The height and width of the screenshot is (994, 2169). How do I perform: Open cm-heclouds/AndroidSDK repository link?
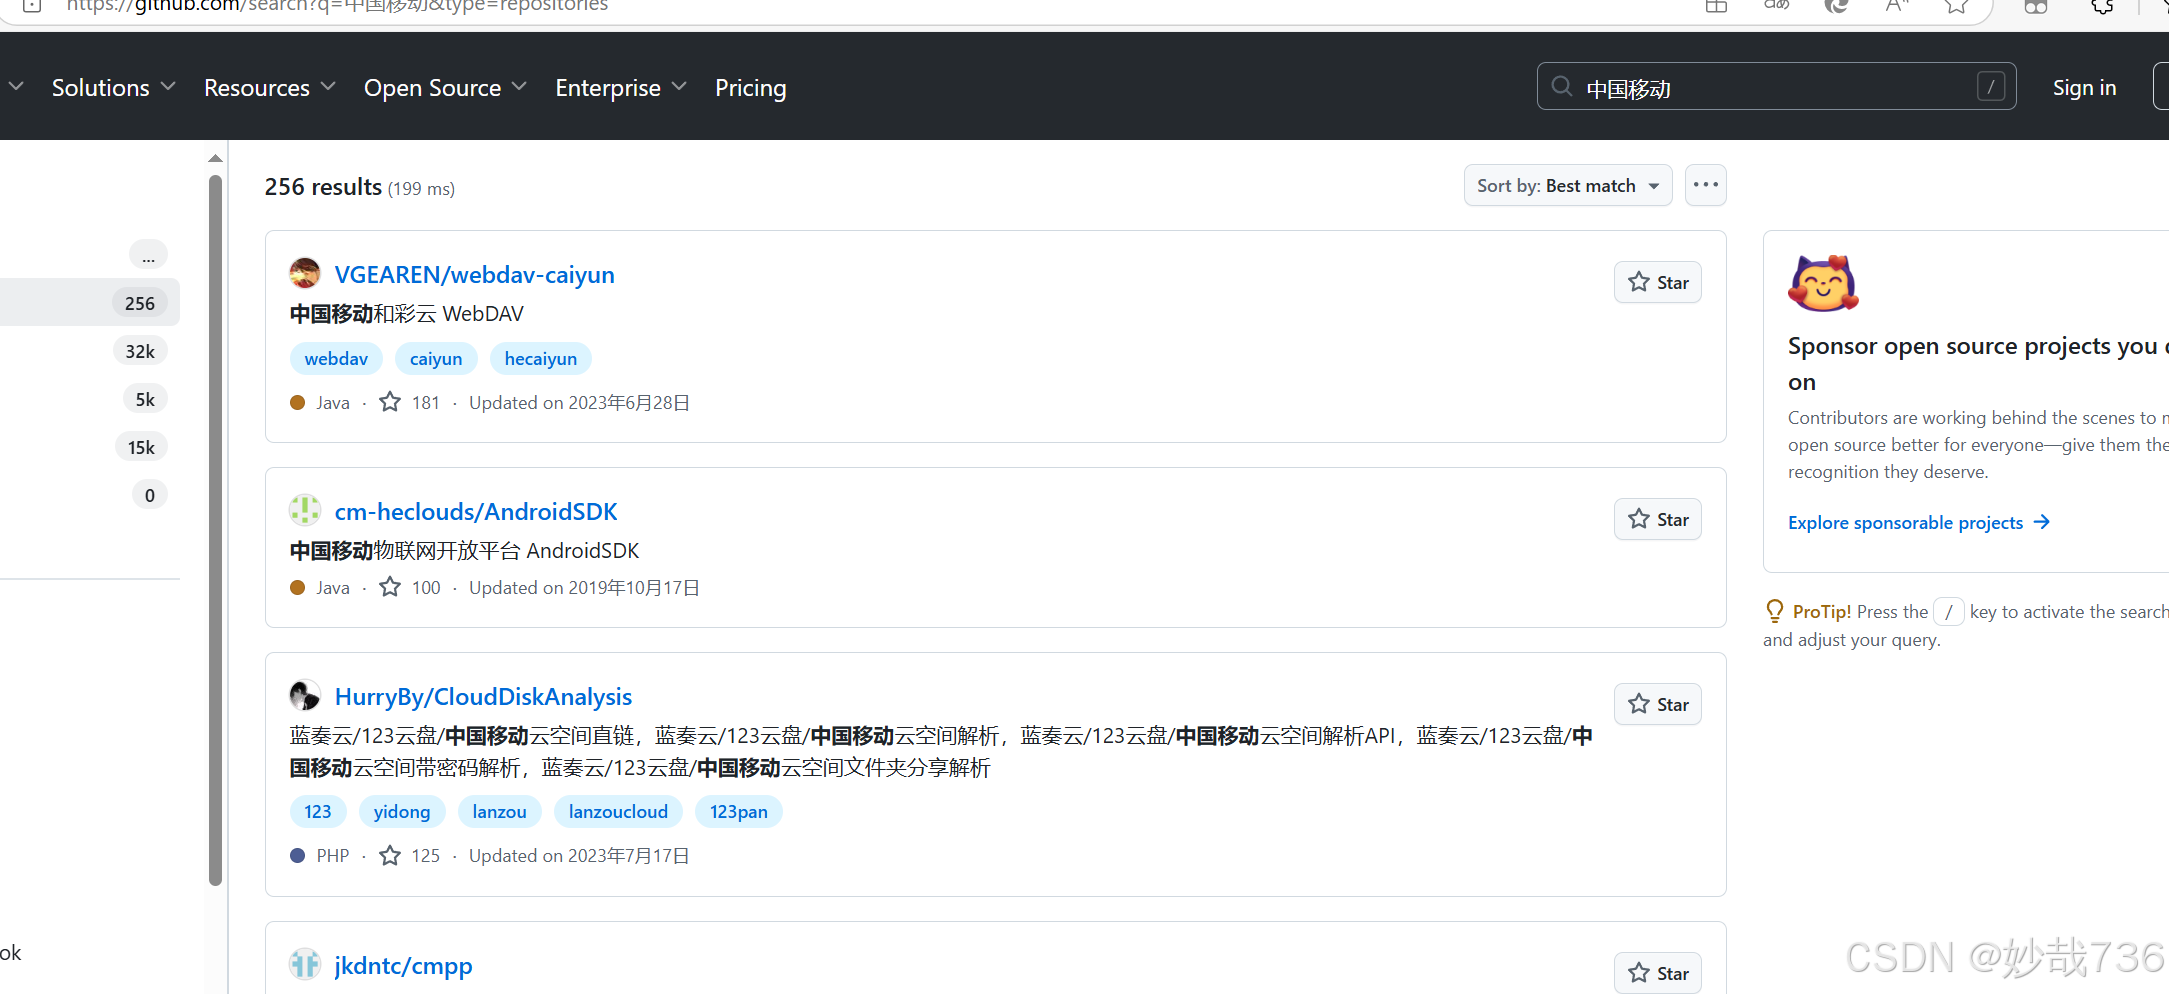click(x=476, y=511)
